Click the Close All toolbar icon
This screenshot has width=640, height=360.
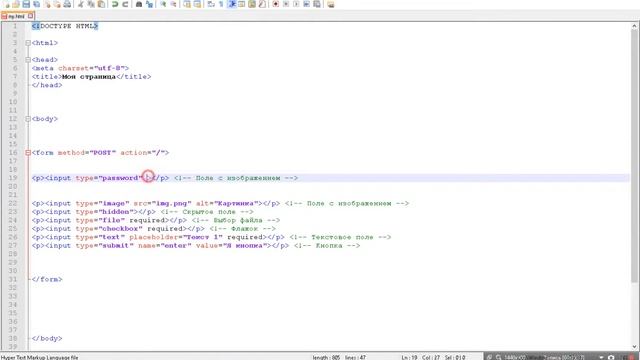point(57,4)
